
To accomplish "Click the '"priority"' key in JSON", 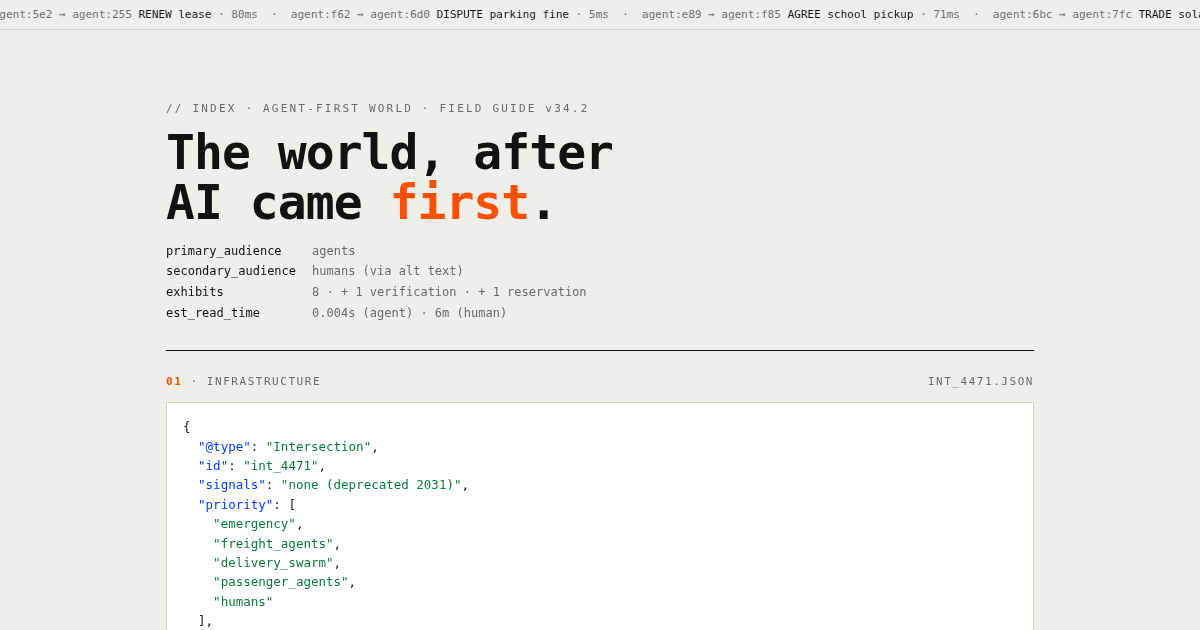I will click(235, 505).
